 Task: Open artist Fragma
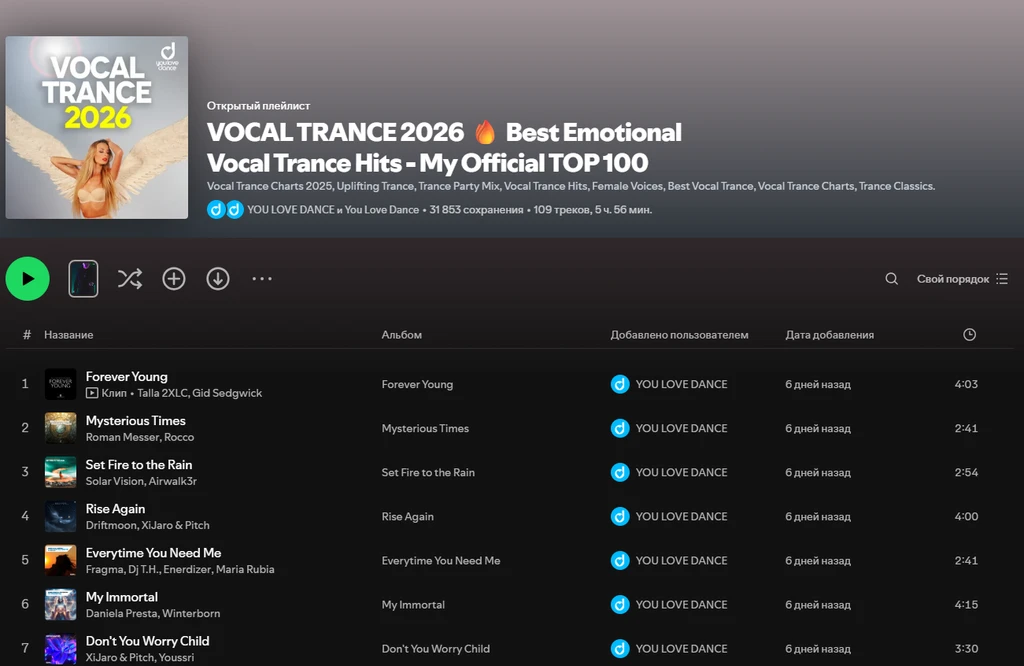(104, 569)
